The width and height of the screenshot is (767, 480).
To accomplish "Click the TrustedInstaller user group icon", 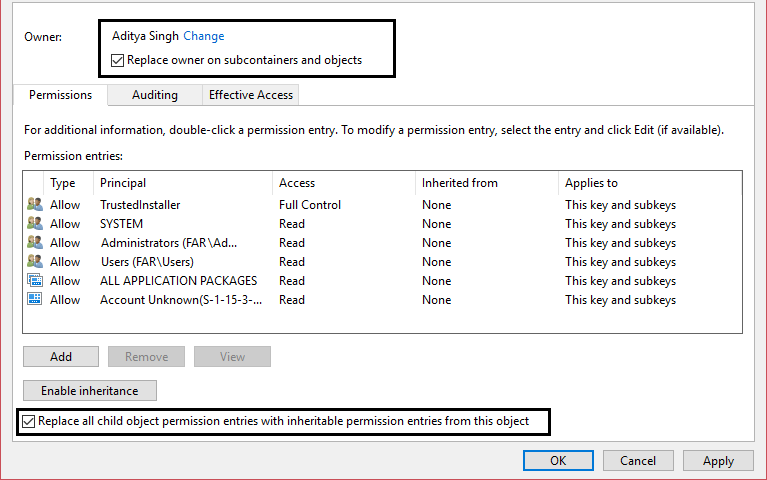I will 35,205.
